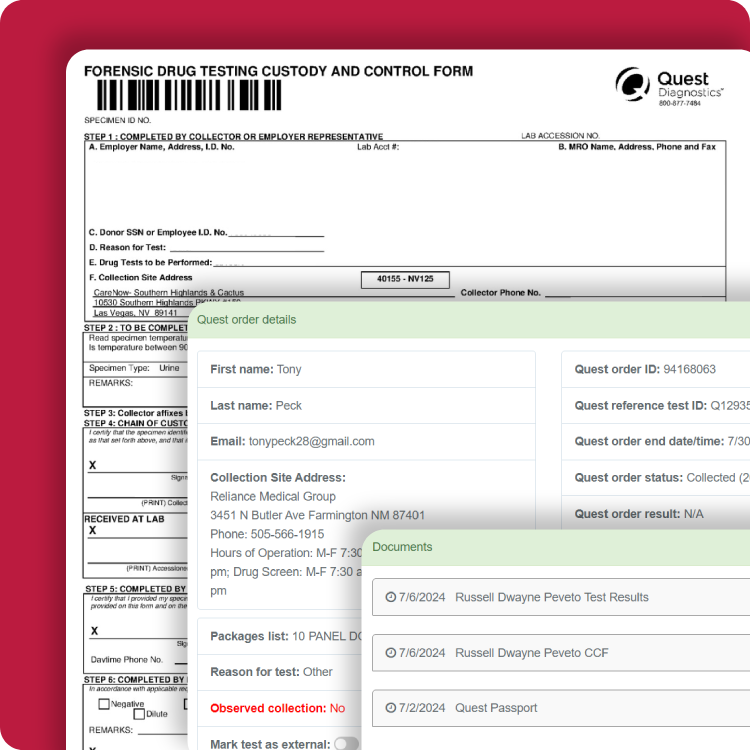Click the Packages list: 10 PANEL row
This screenshot has height=750, width=750.
pyautogui.click(x=280, y=636)
